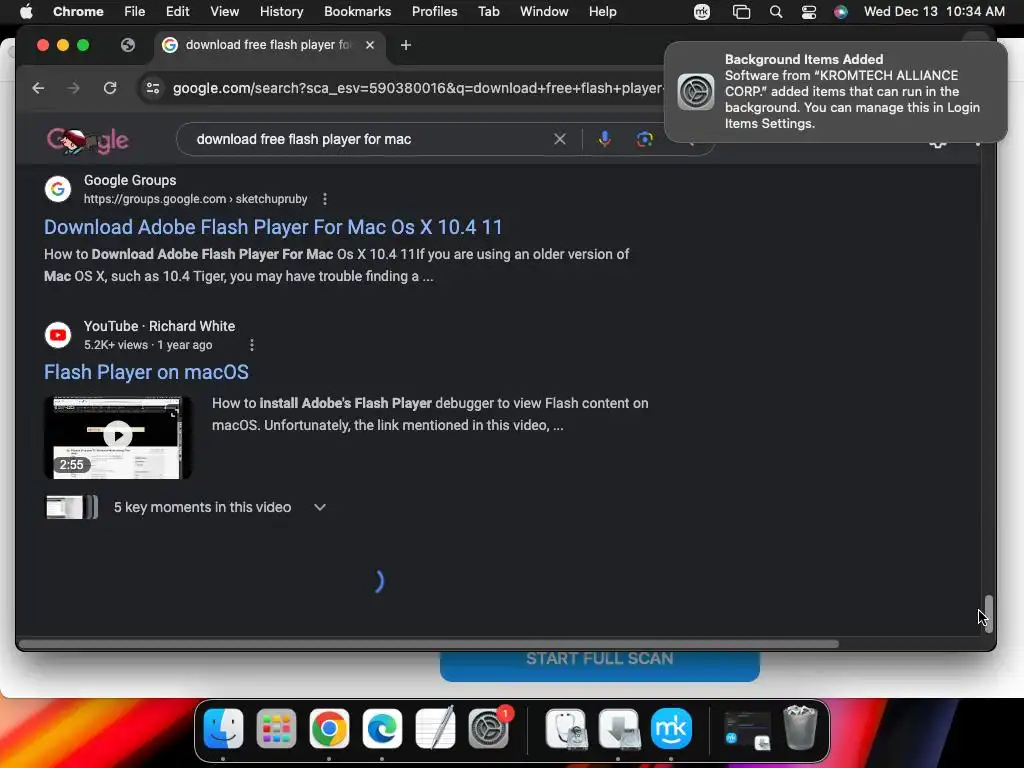Image resolution: width=1024 pixels, height=768 pixels.
Task: Click the globe icon beside the tab strip
Action: pyautogui.click(x=128, y=45)
